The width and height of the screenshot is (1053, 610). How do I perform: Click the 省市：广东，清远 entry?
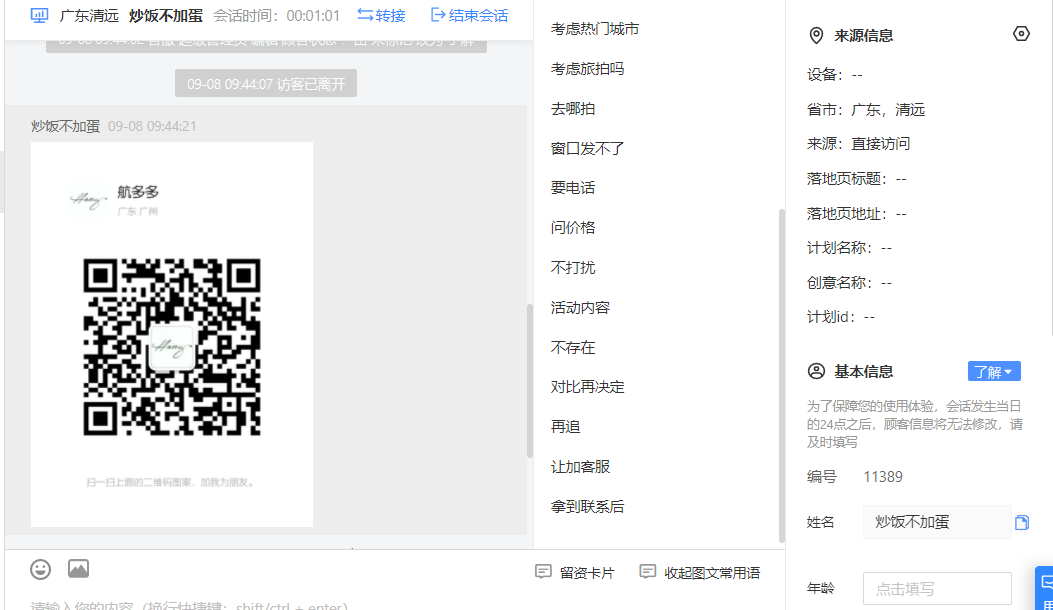[x=866, y=110]
